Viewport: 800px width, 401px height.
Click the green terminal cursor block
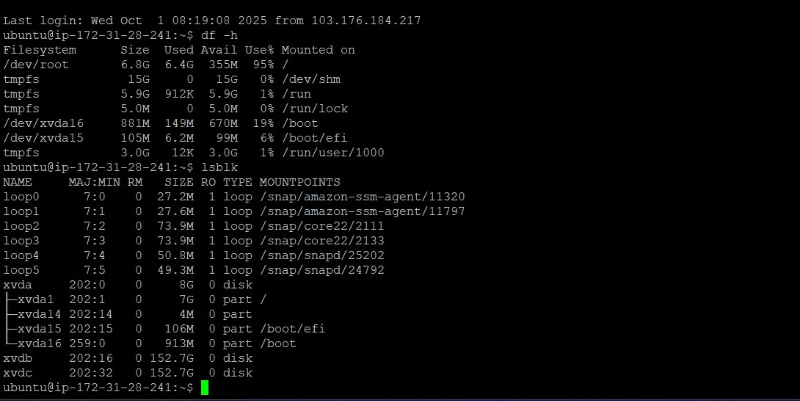(x=204, y=387)
